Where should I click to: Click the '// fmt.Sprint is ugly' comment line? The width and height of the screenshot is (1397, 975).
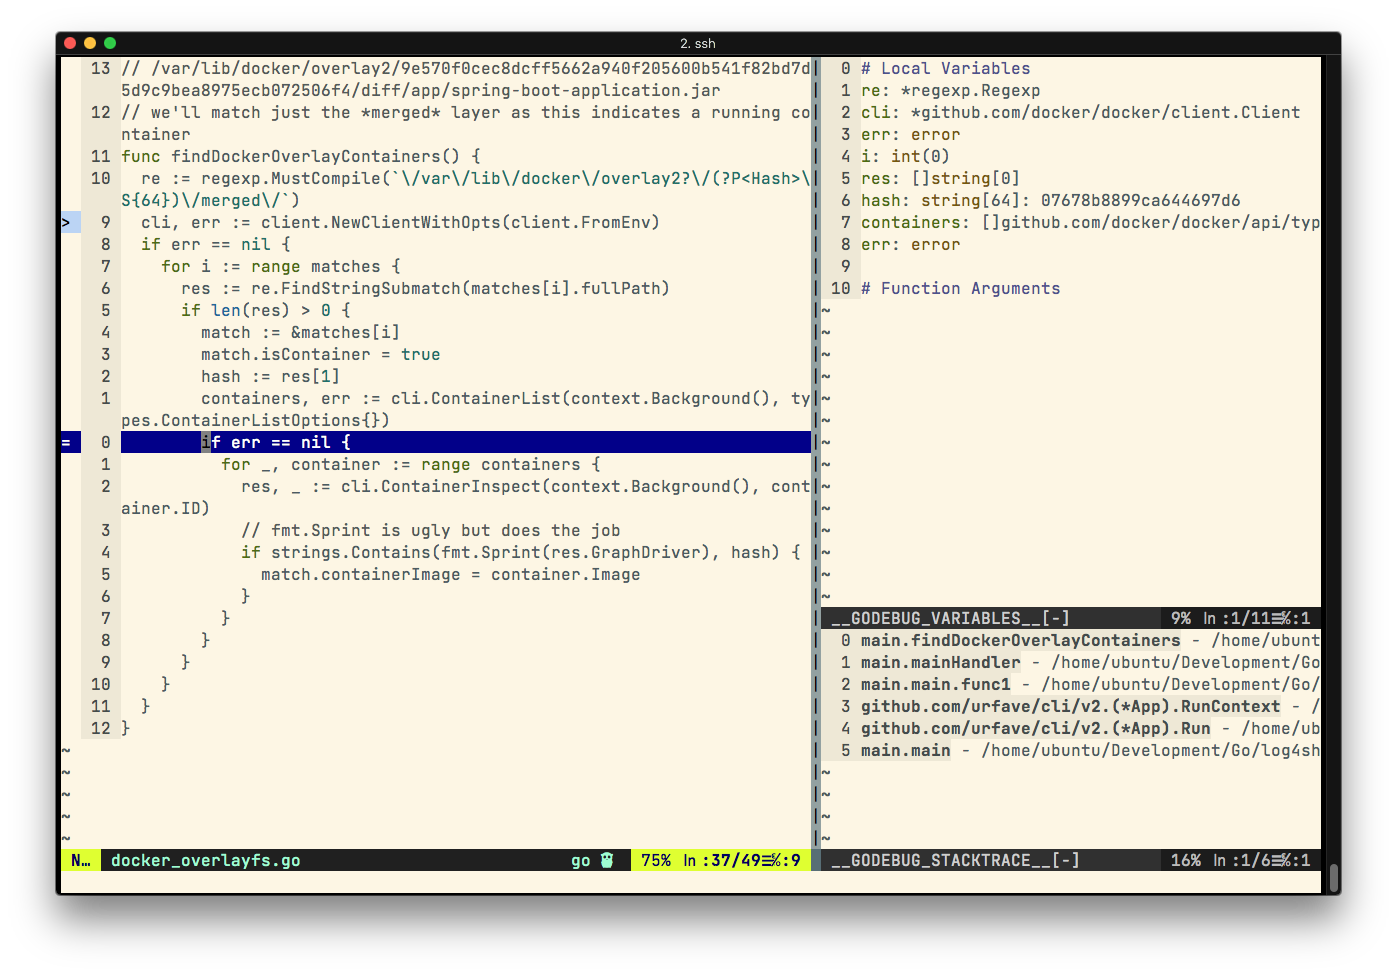[431, 530]
